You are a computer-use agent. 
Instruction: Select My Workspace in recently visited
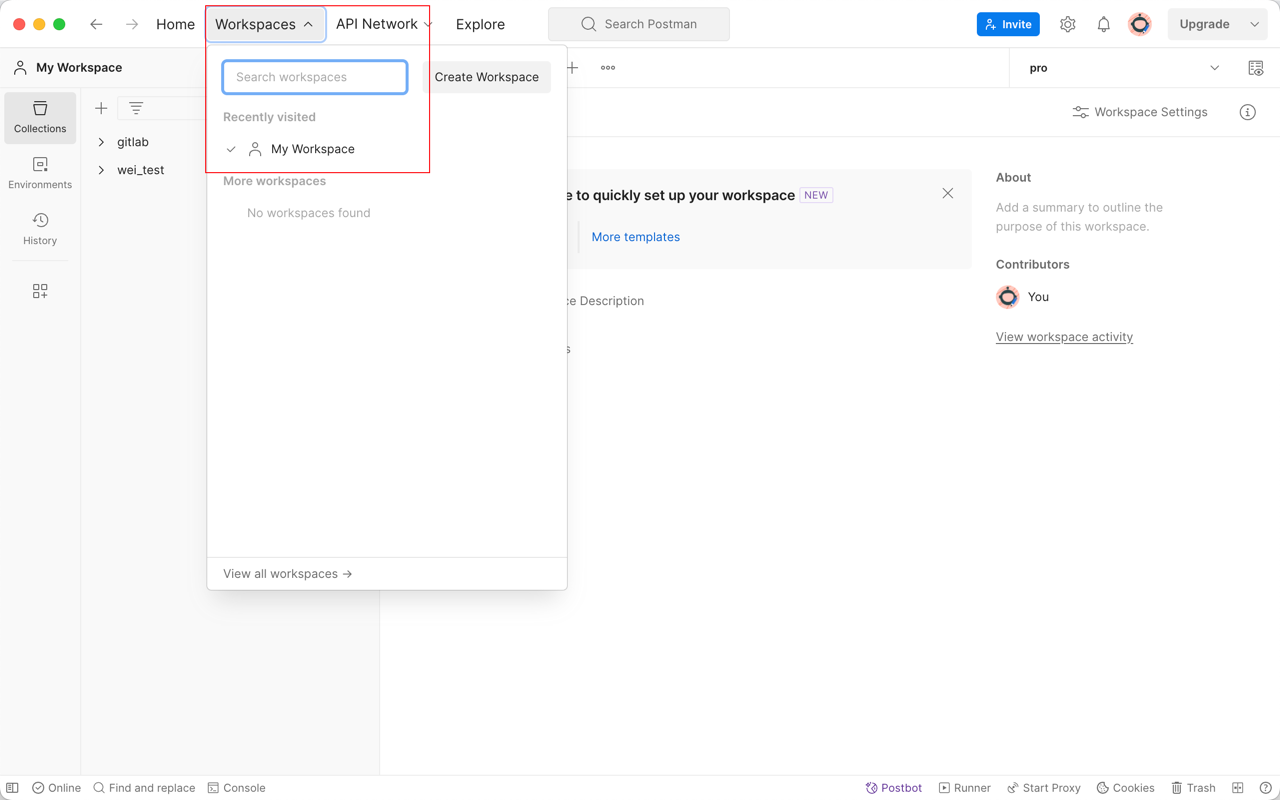[312, 149]
